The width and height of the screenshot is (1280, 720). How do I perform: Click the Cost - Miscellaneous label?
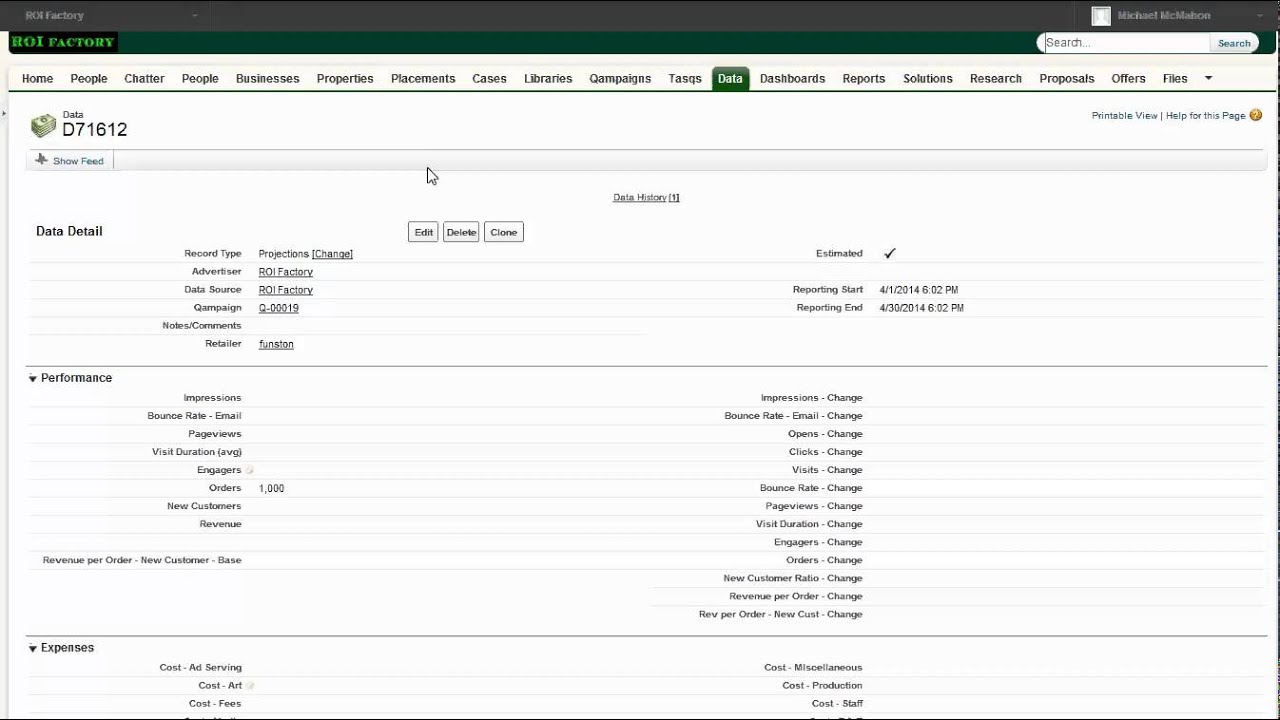tap(813, 668)
